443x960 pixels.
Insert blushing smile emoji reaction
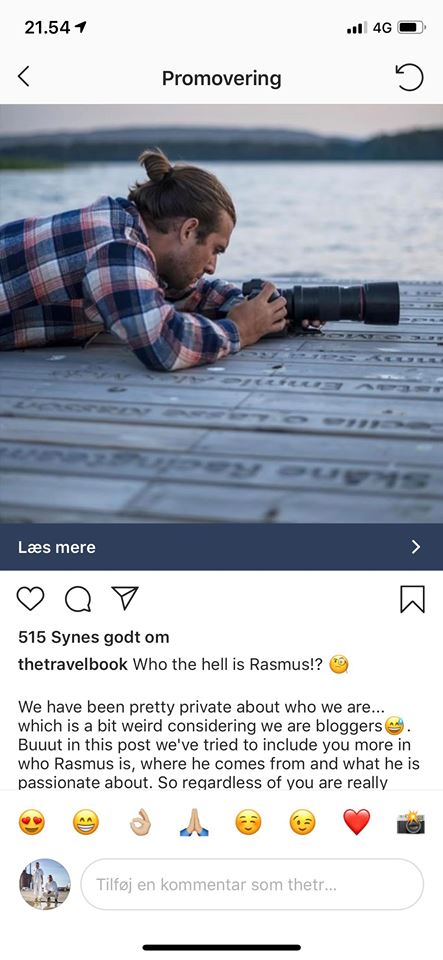click(x=248, y=822)
